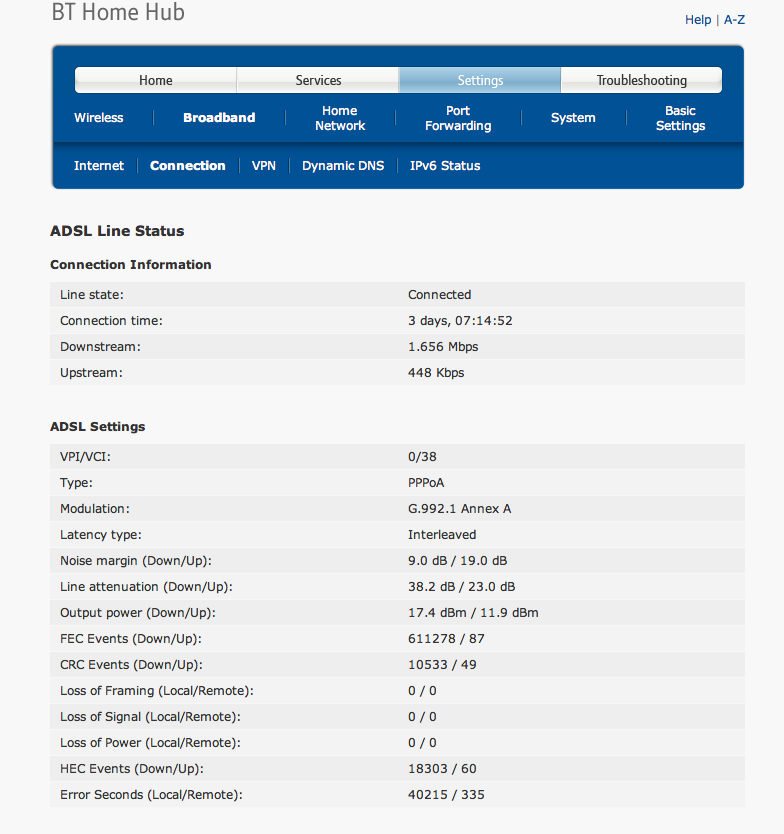Screen dimensions: 784x834
Task: Select downstream value 1.656 Mbps
Action: coord(443,347)
